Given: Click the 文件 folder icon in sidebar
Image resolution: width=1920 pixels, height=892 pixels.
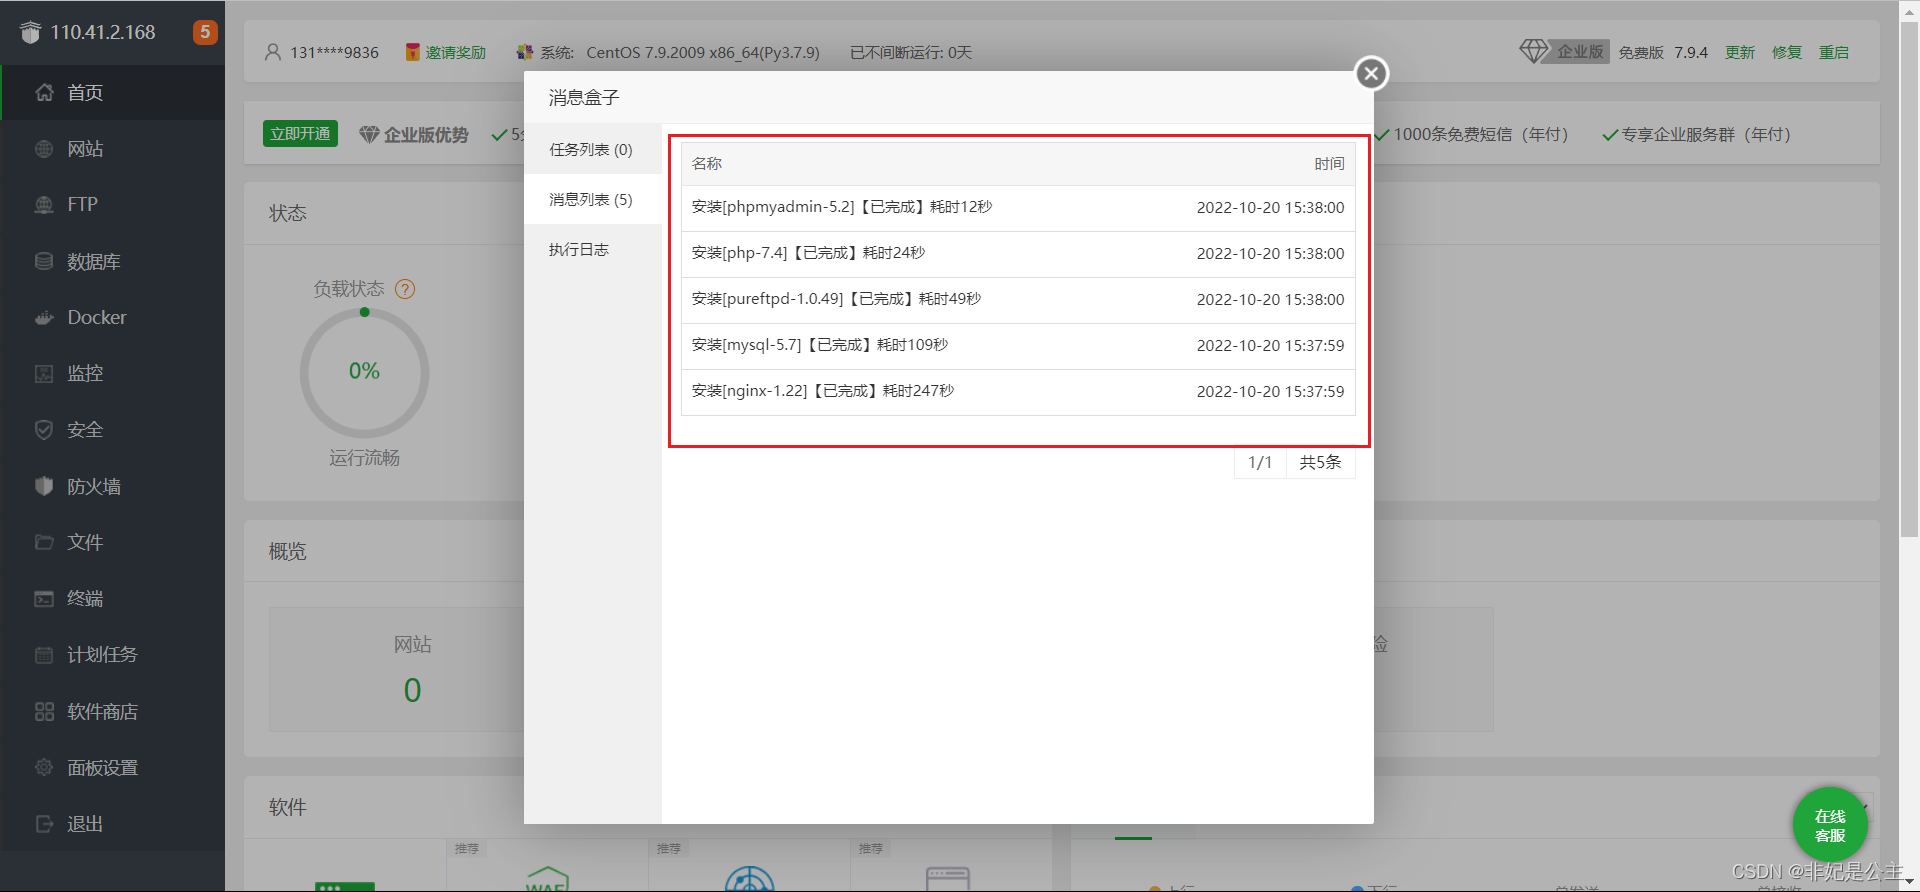Looking at the screenshot, I should click(x=44, y=542).
